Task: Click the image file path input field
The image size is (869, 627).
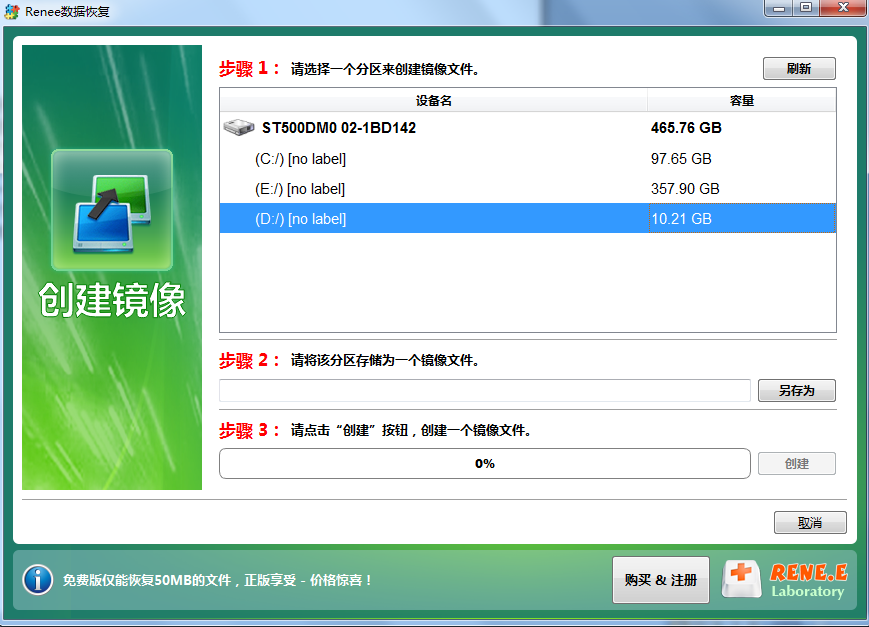Action: (484, 390)
